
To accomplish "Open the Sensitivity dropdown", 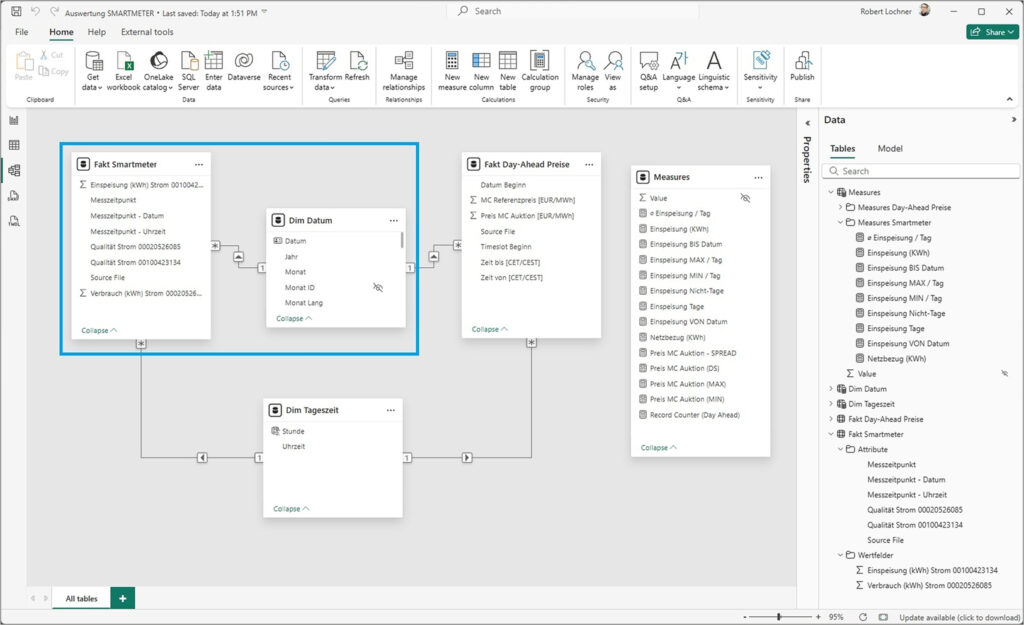I will [x=760, y=71].
